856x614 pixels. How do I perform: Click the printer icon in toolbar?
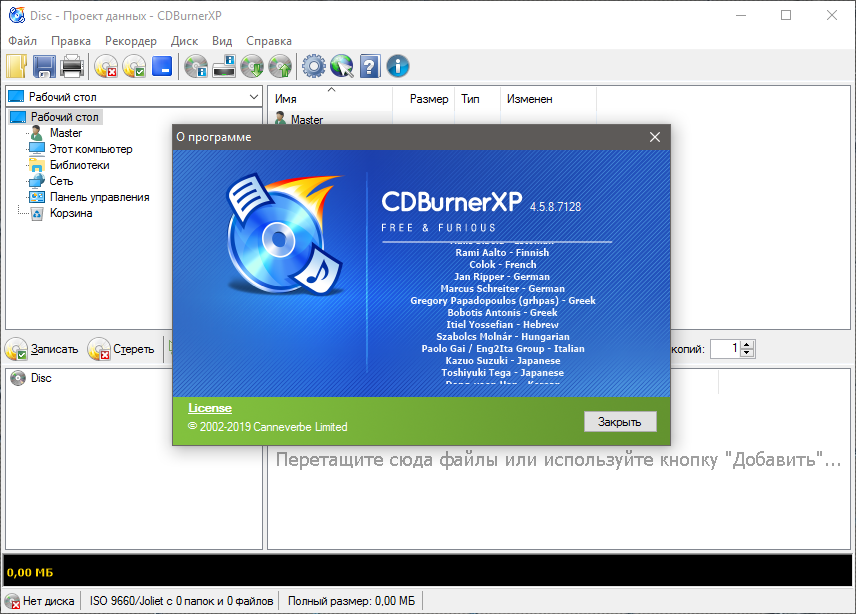click(x=72, y=67)
